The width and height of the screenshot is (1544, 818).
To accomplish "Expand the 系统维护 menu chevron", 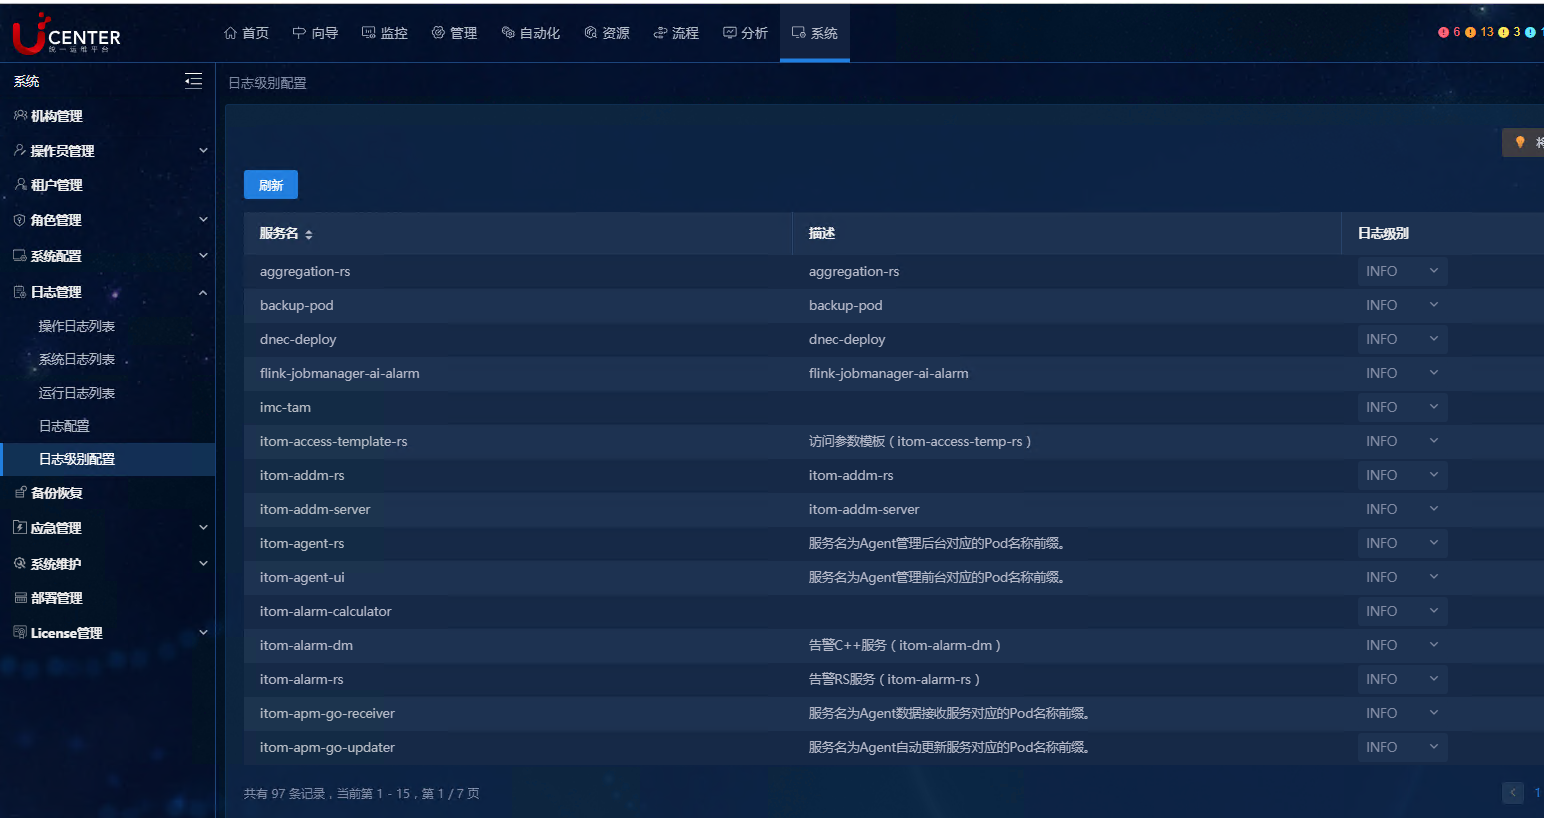I will (x=203, y=564).
